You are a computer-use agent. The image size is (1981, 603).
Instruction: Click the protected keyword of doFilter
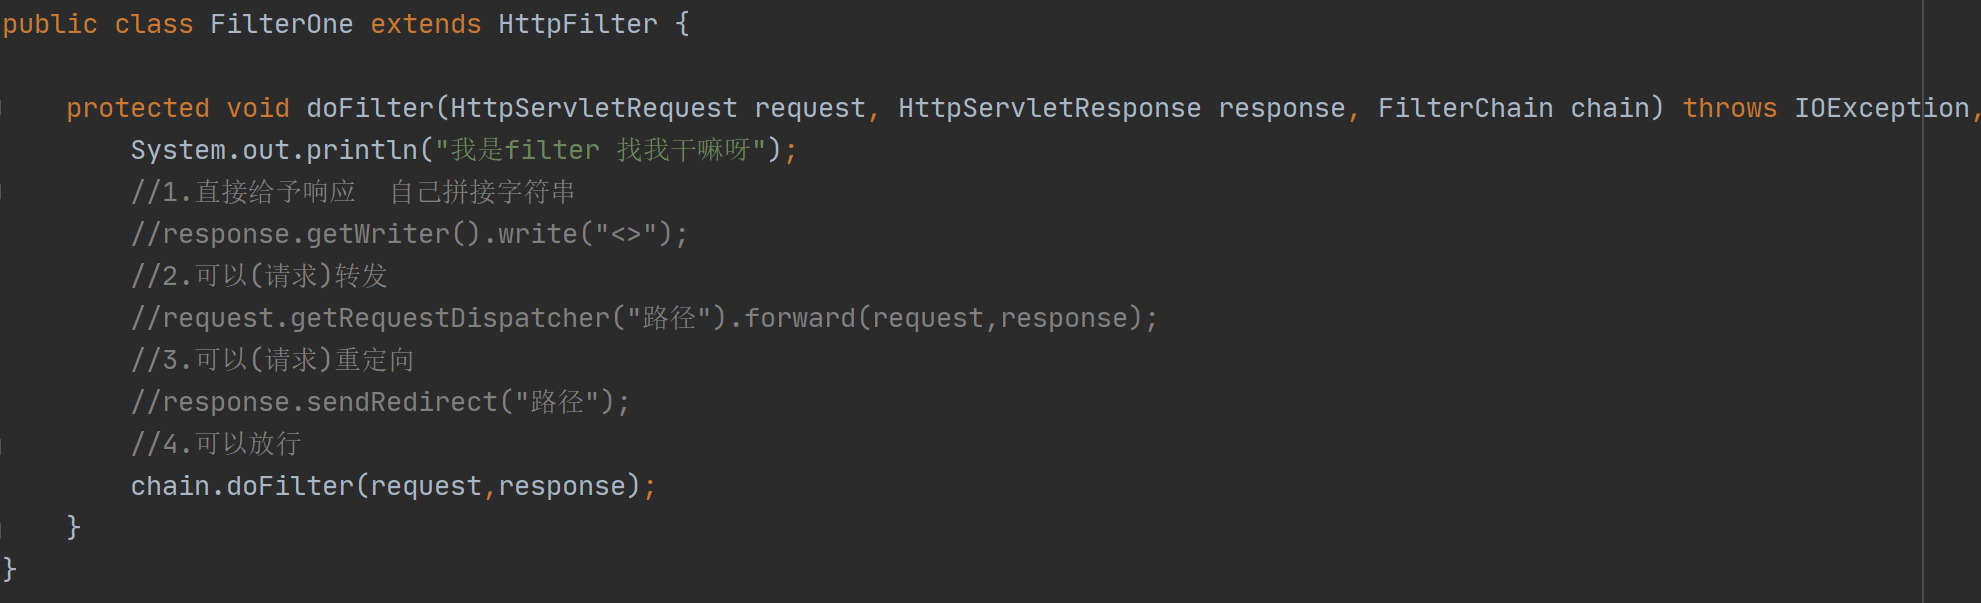coord(138,108)
